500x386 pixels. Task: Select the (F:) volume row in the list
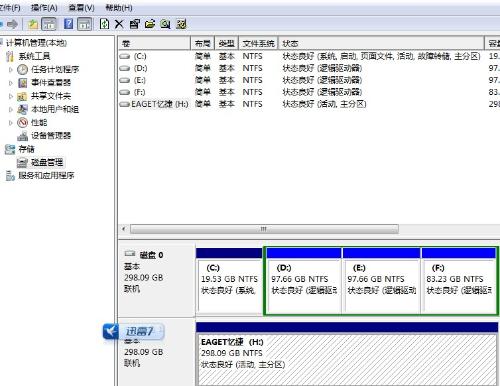click(309, 92)
